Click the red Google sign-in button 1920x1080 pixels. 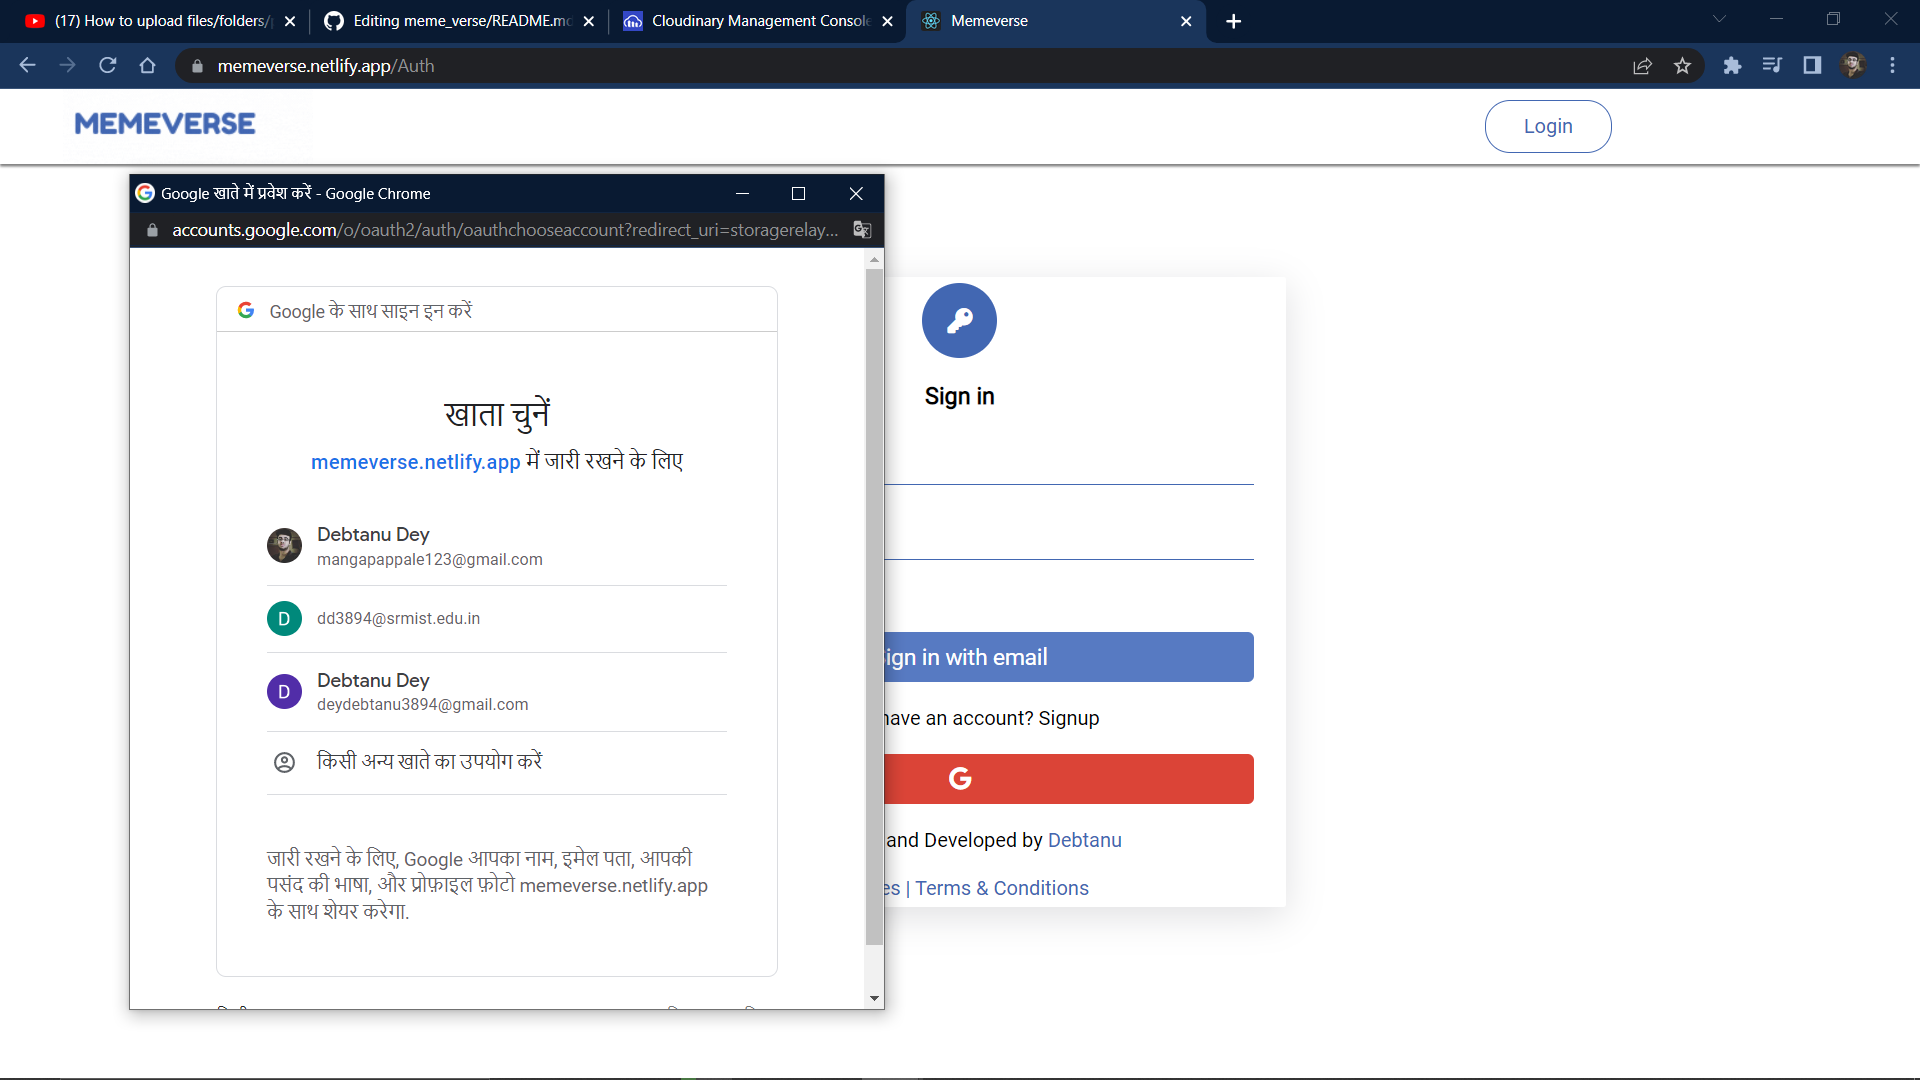[x=1068, y=779]
